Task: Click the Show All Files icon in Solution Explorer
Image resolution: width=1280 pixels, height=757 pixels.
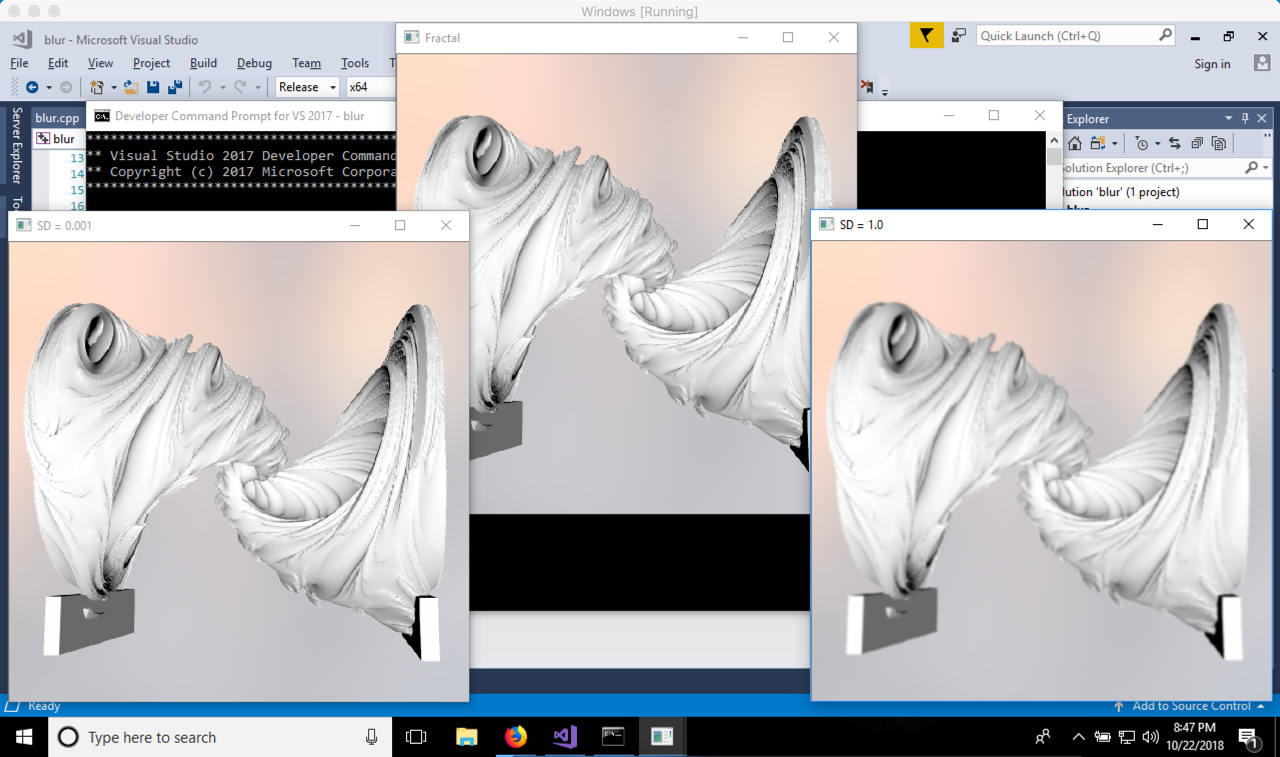Action: (x=1219, y=143)
